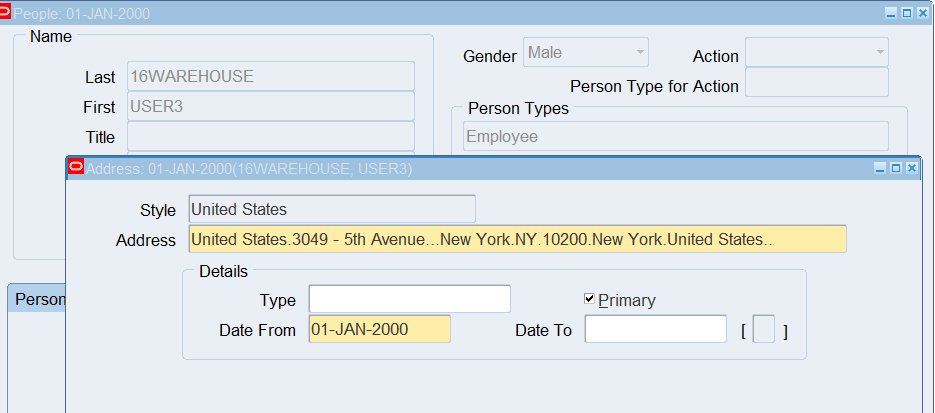Viewport: 935px width, 413px height.
Task: Select the address Style field
Action: (x=331, y=209)
